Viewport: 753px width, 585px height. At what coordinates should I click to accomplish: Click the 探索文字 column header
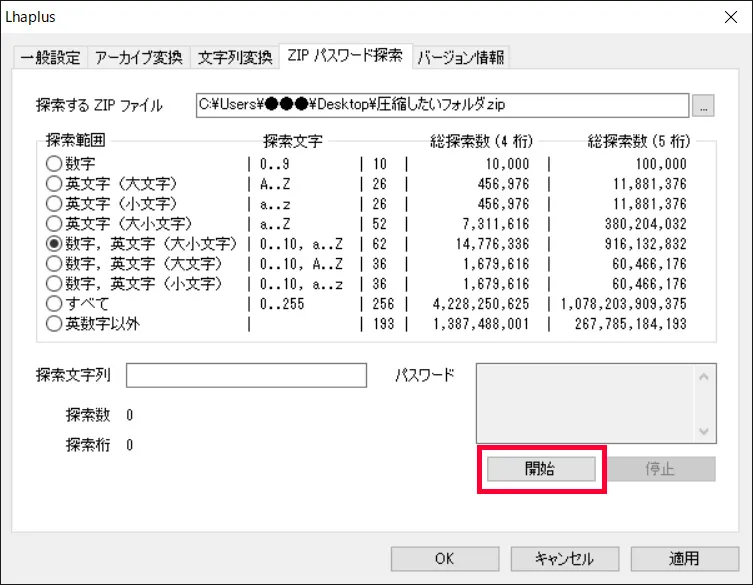point(292,141)
